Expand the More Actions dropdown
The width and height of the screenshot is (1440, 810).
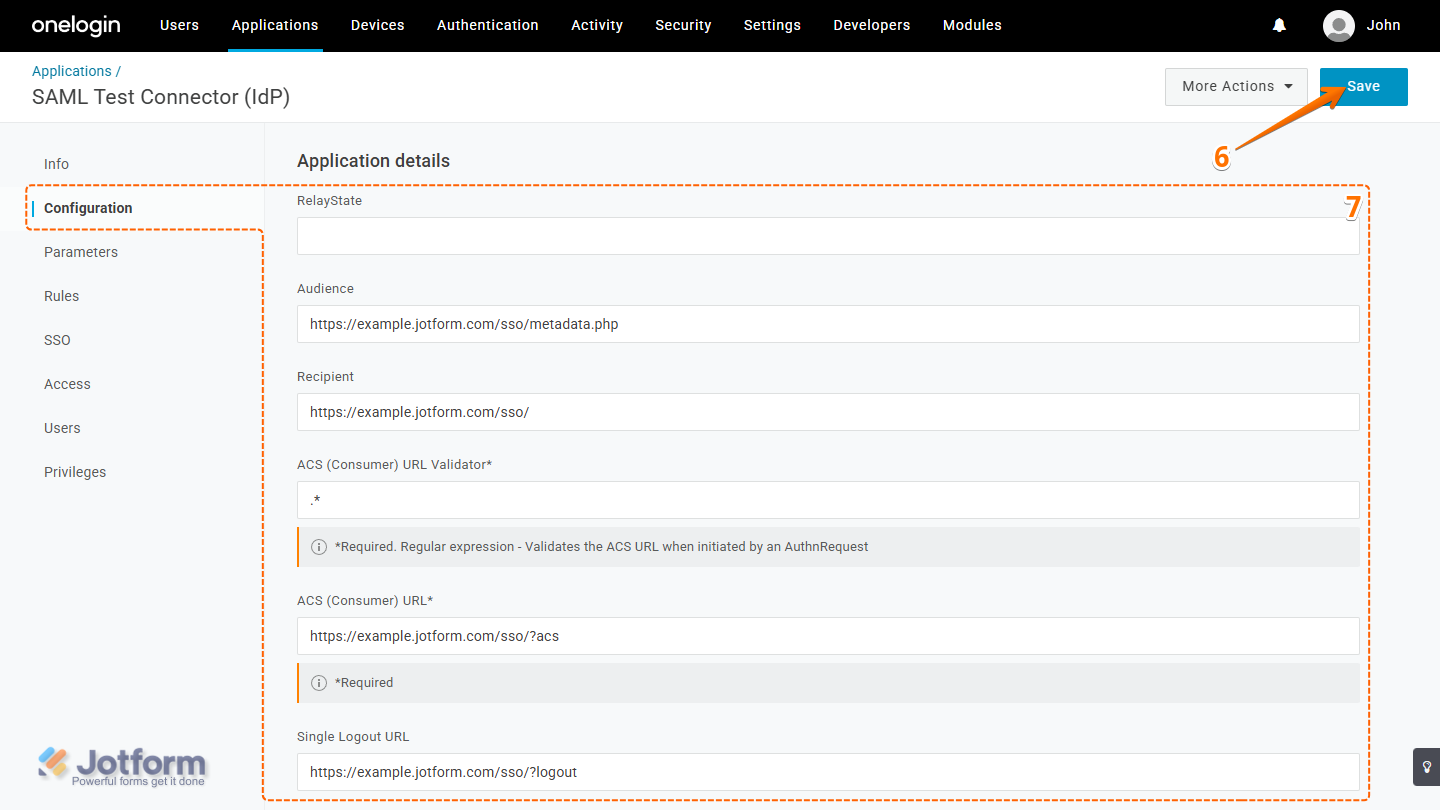click(x=1237, y=87)
